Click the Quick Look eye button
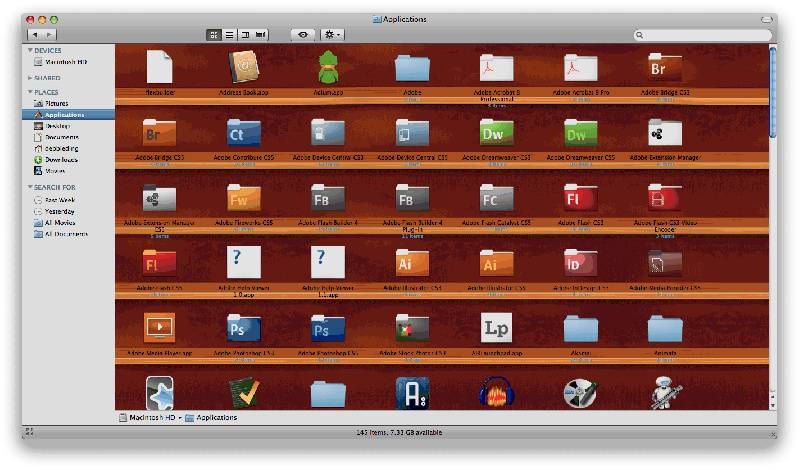 pyautogui.click(x=301, y=35)
